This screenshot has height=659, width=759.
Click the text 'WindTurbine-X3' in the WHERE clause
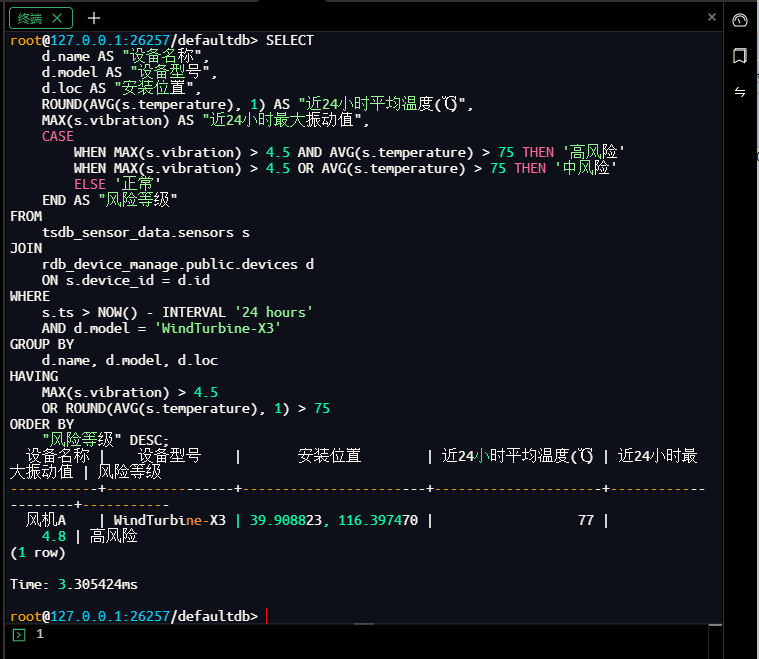[x=217, y=328]
